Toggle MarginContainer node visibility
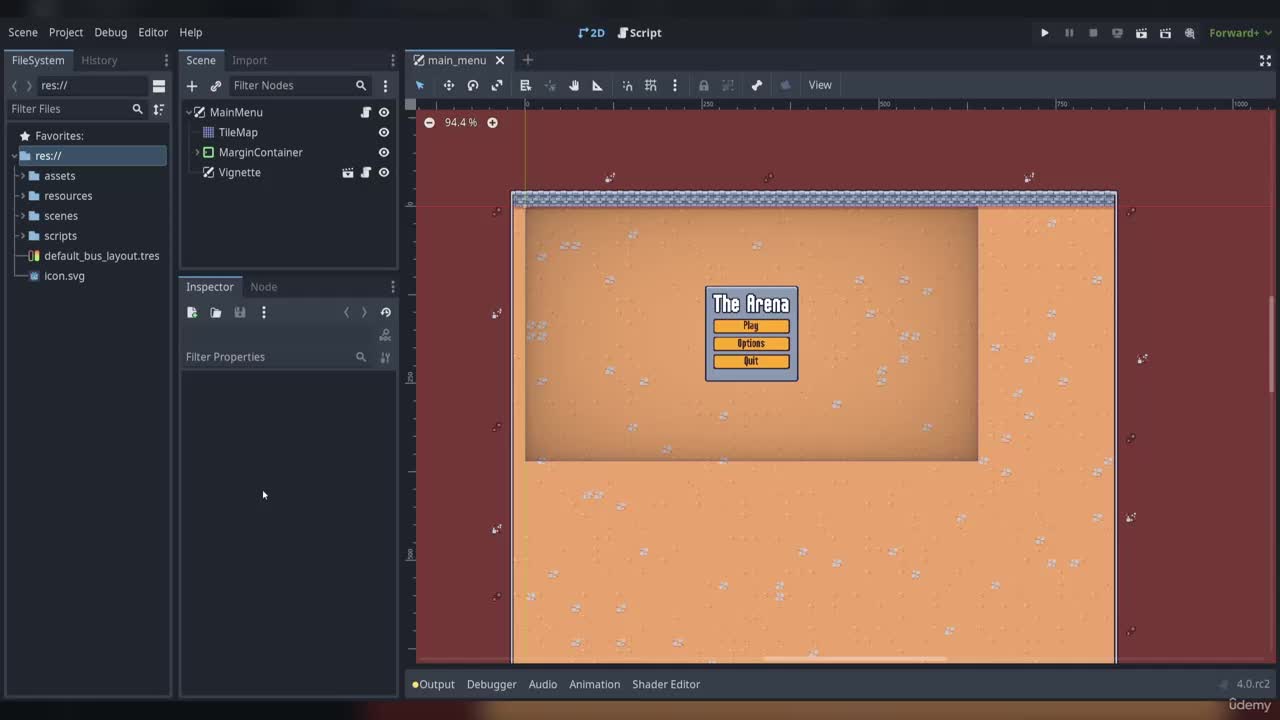Viewport: 1280px width, 720px height. pyautogui.click(x=384, y=153)
